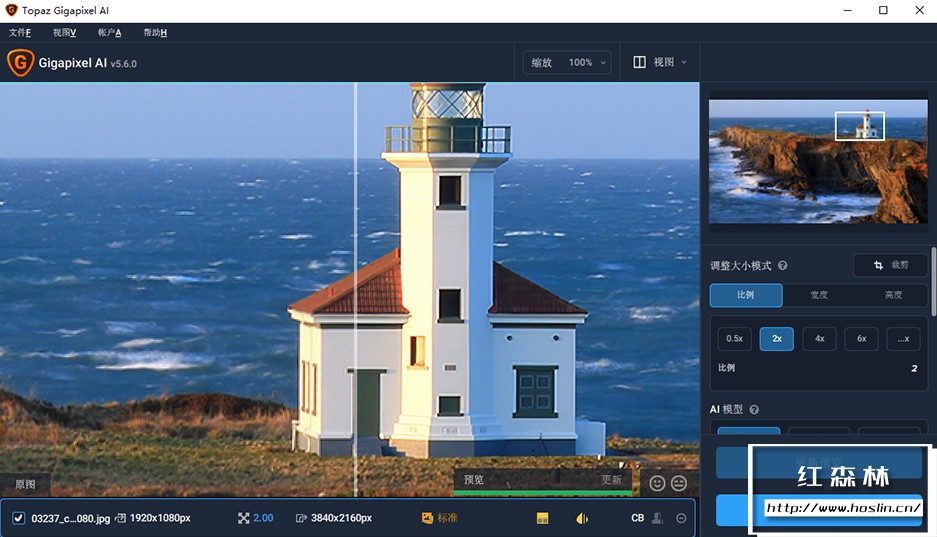
Task: Click the 03237_c...080.jpg file name
Action: tap(71, 518)
